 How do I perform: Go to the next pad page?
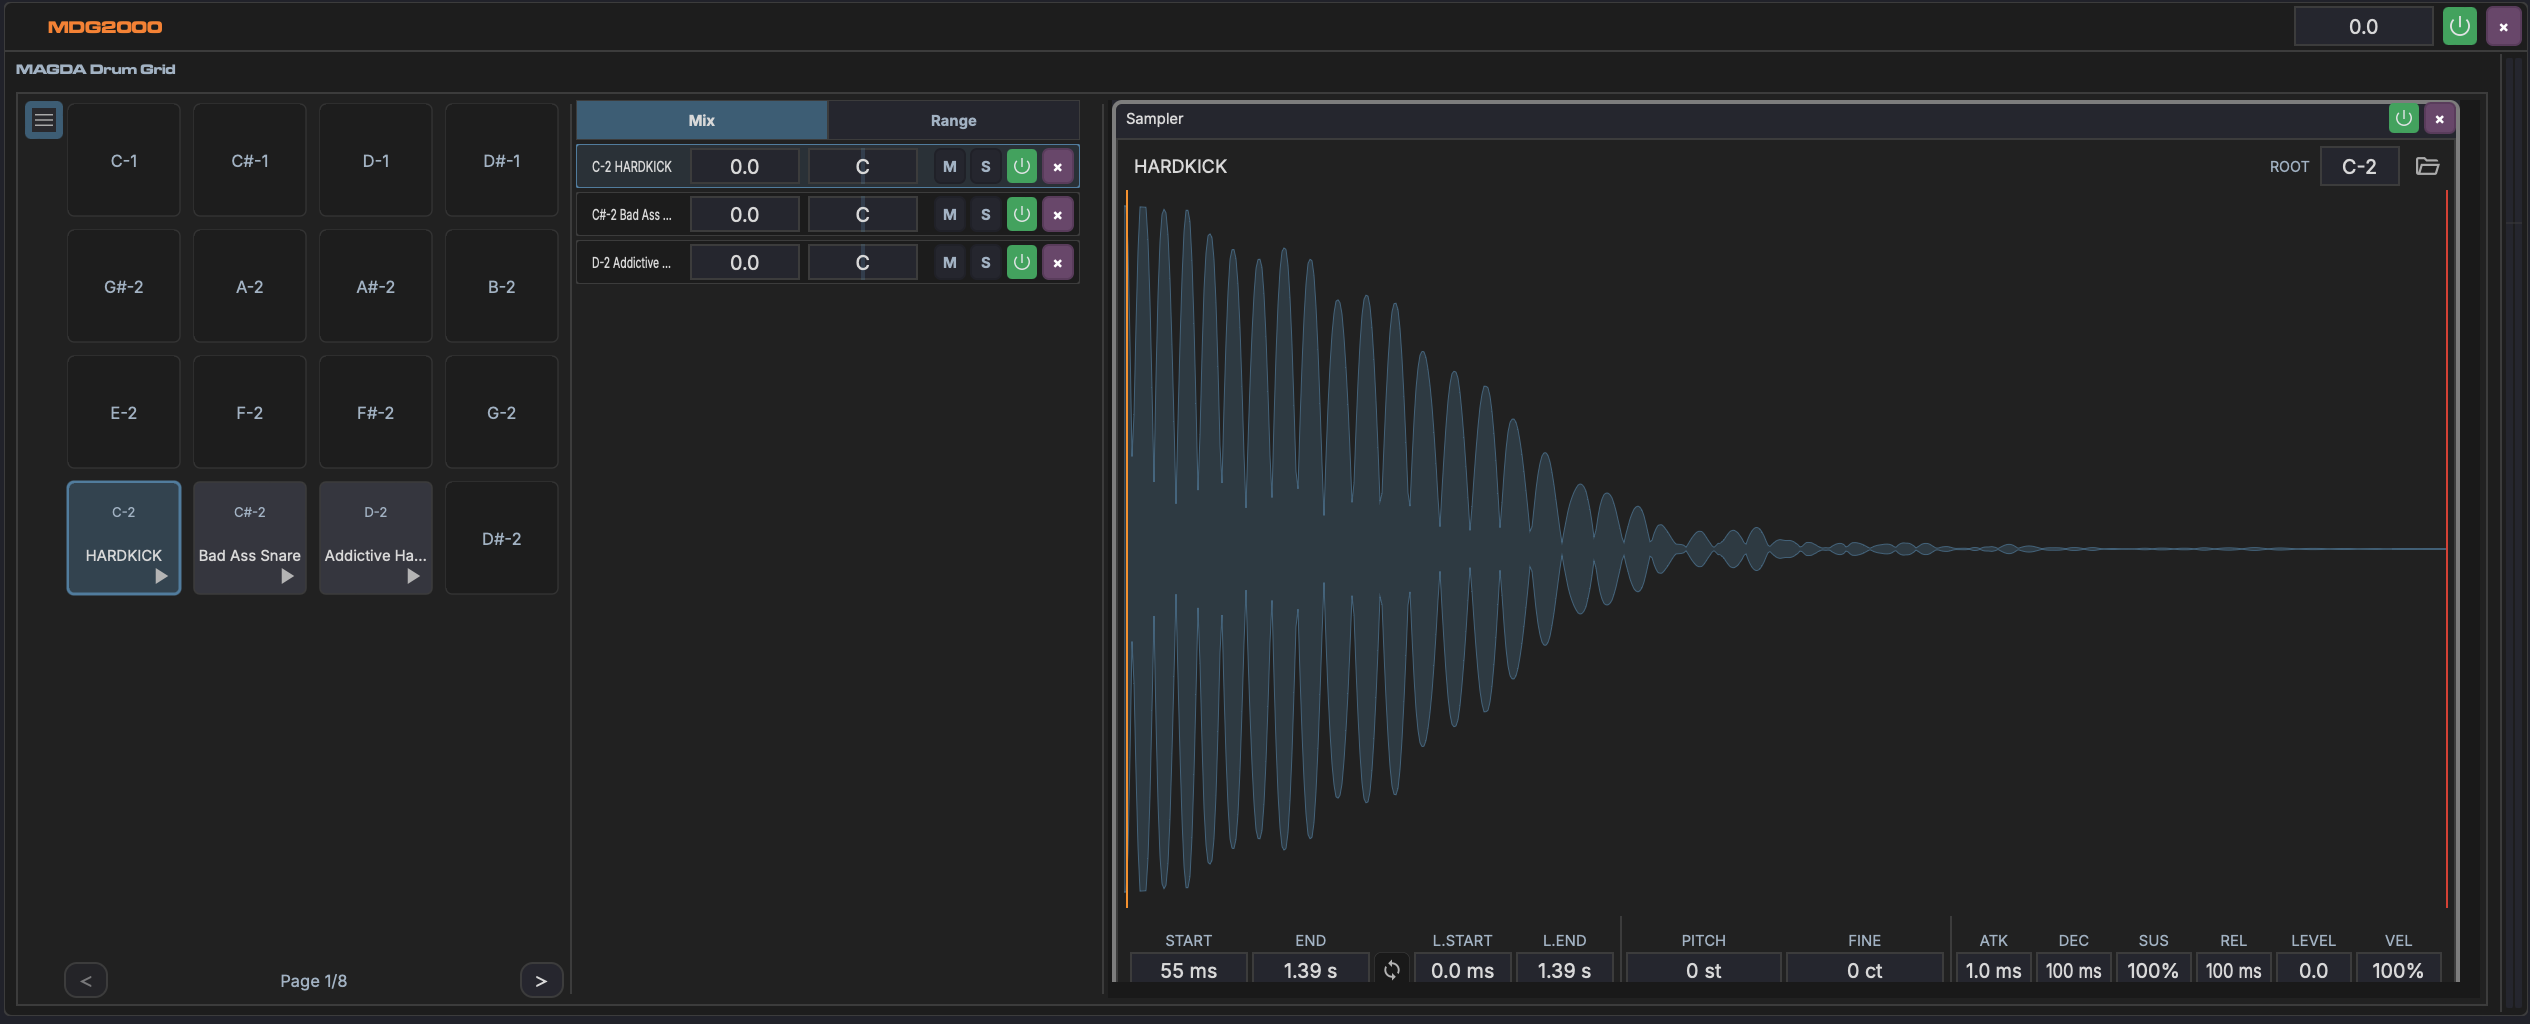click(x=541, y=981)
